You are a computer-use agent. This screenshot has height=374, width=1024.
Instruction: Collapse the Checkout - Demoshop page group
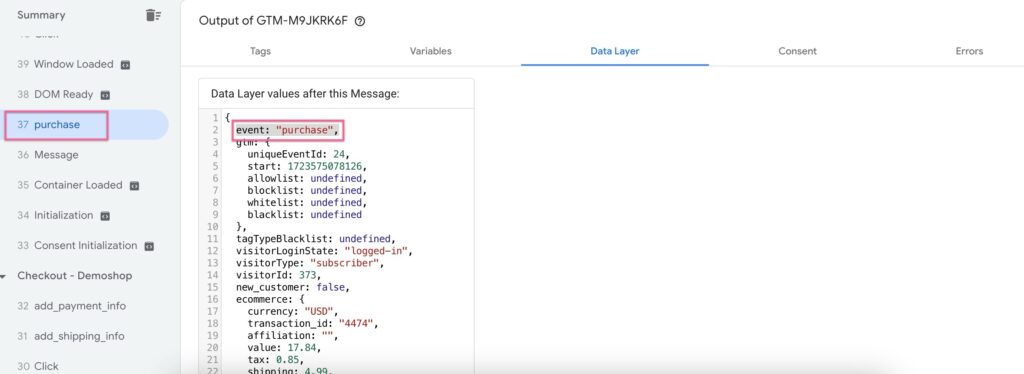(4, 276)
